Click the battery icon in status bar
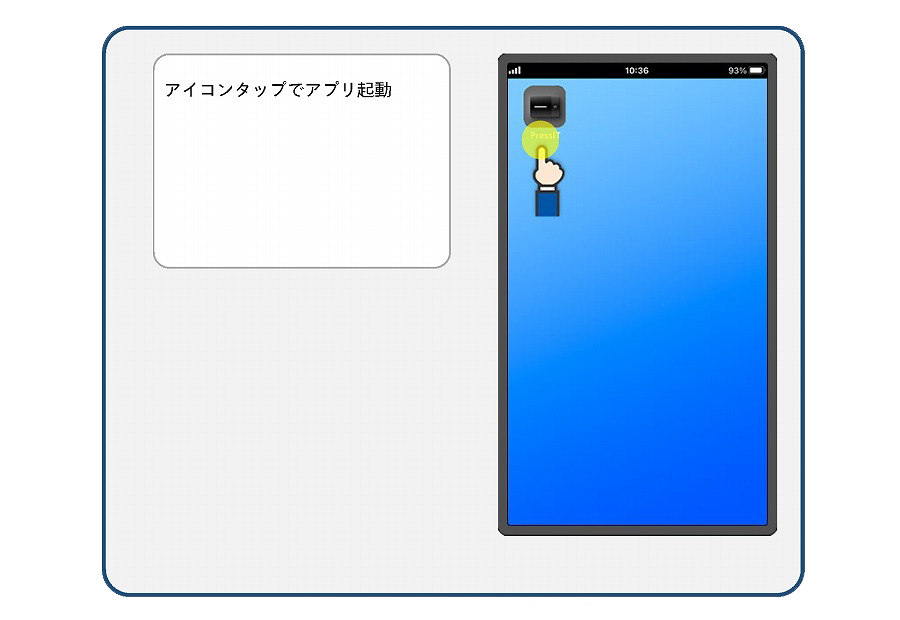The height and width of the screenshot is (620, 900). 756,71
